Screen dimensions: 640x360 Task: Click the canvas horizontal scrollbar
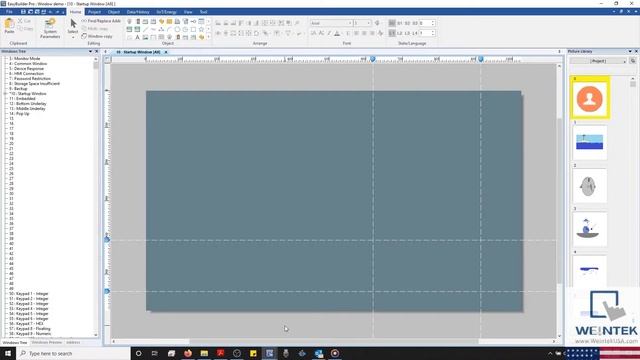coord(334,342)
